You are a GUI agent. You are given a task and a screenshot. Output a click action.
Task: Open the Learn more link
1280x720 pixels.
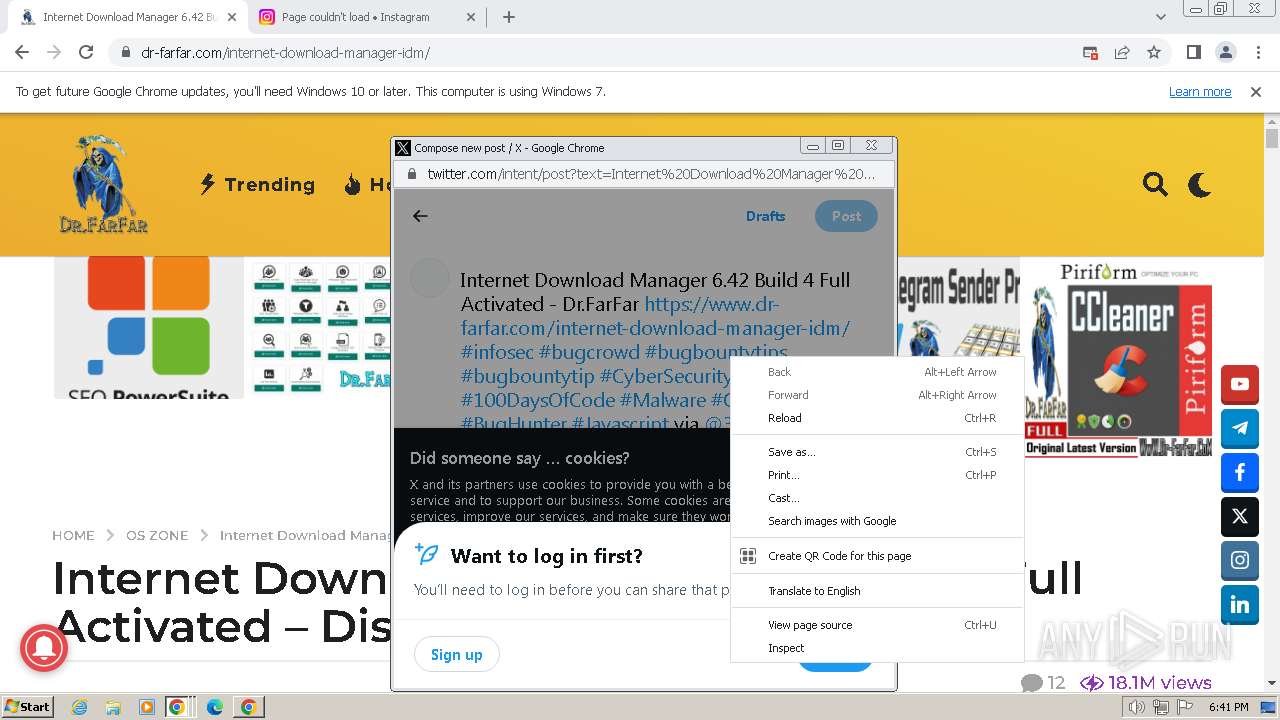(1200, 92)
